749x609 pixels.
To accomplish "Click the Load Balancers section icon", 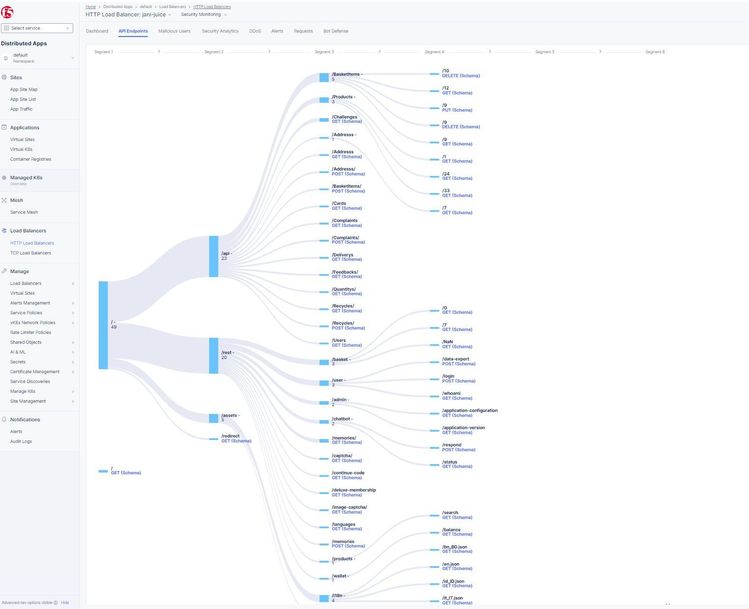I will pos(4,231).
